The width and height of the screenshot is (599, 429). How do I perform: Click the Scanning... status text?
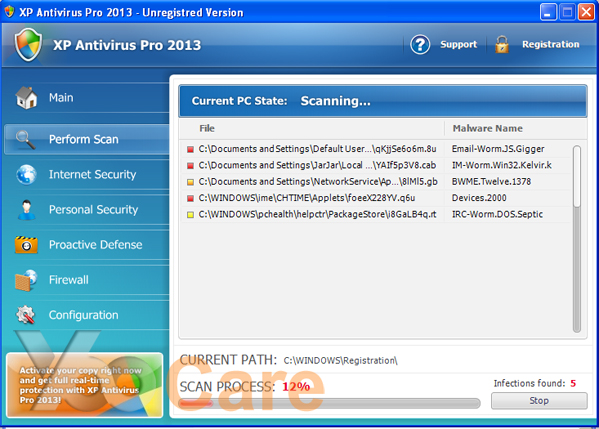(x=335, y=101)
